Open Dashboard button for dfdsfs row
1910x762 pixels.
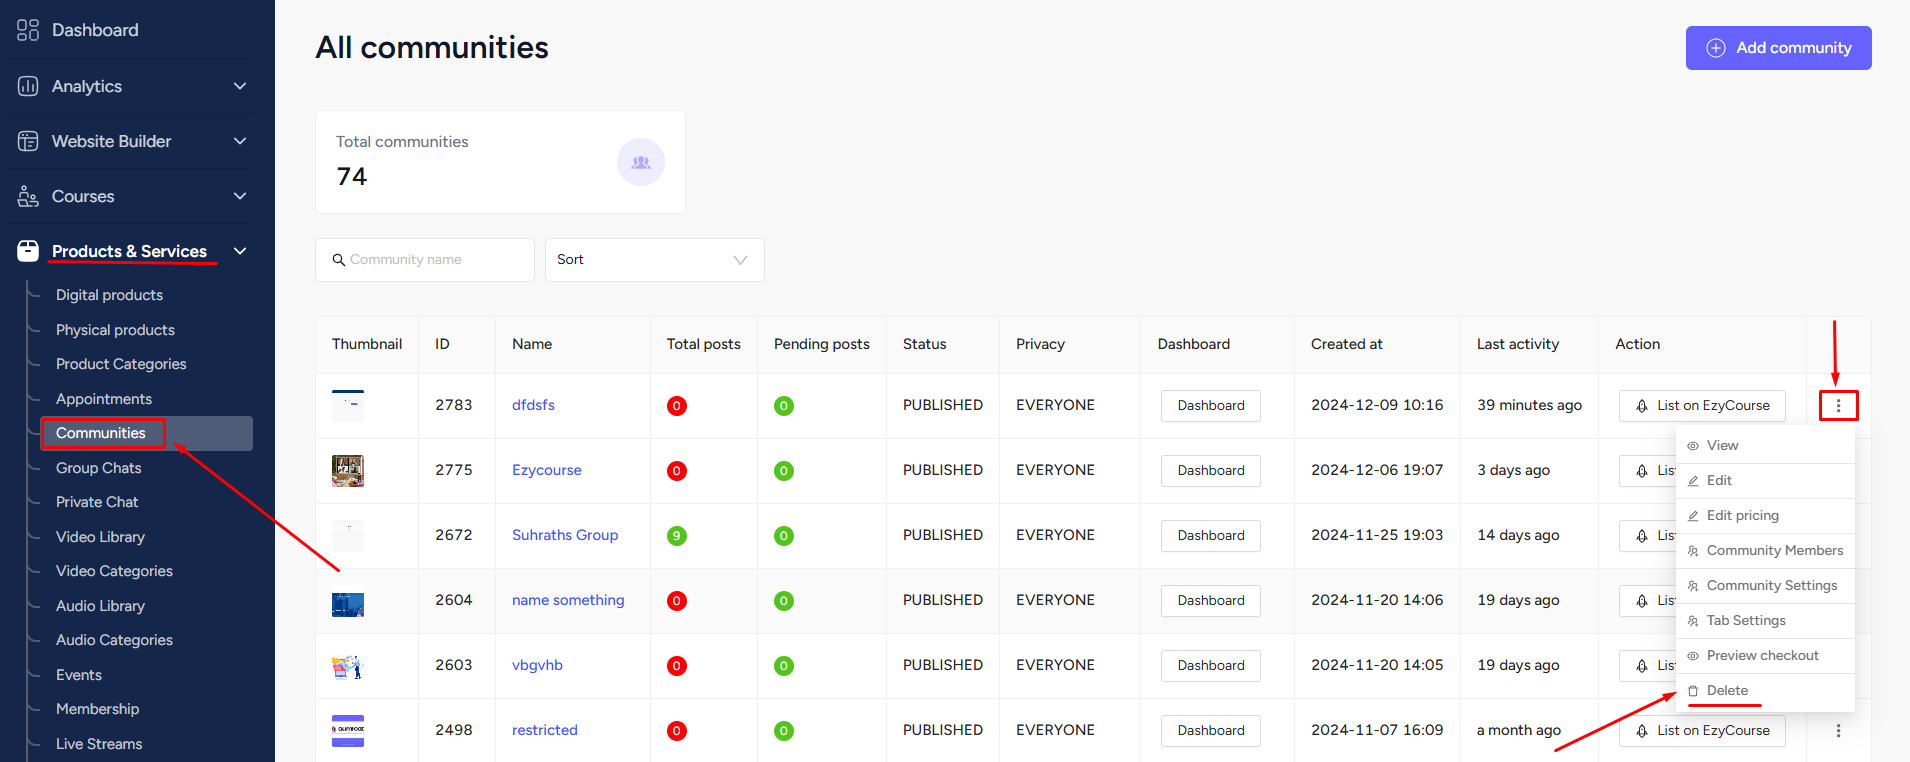pyautogui.click(x=1211, y=406)
